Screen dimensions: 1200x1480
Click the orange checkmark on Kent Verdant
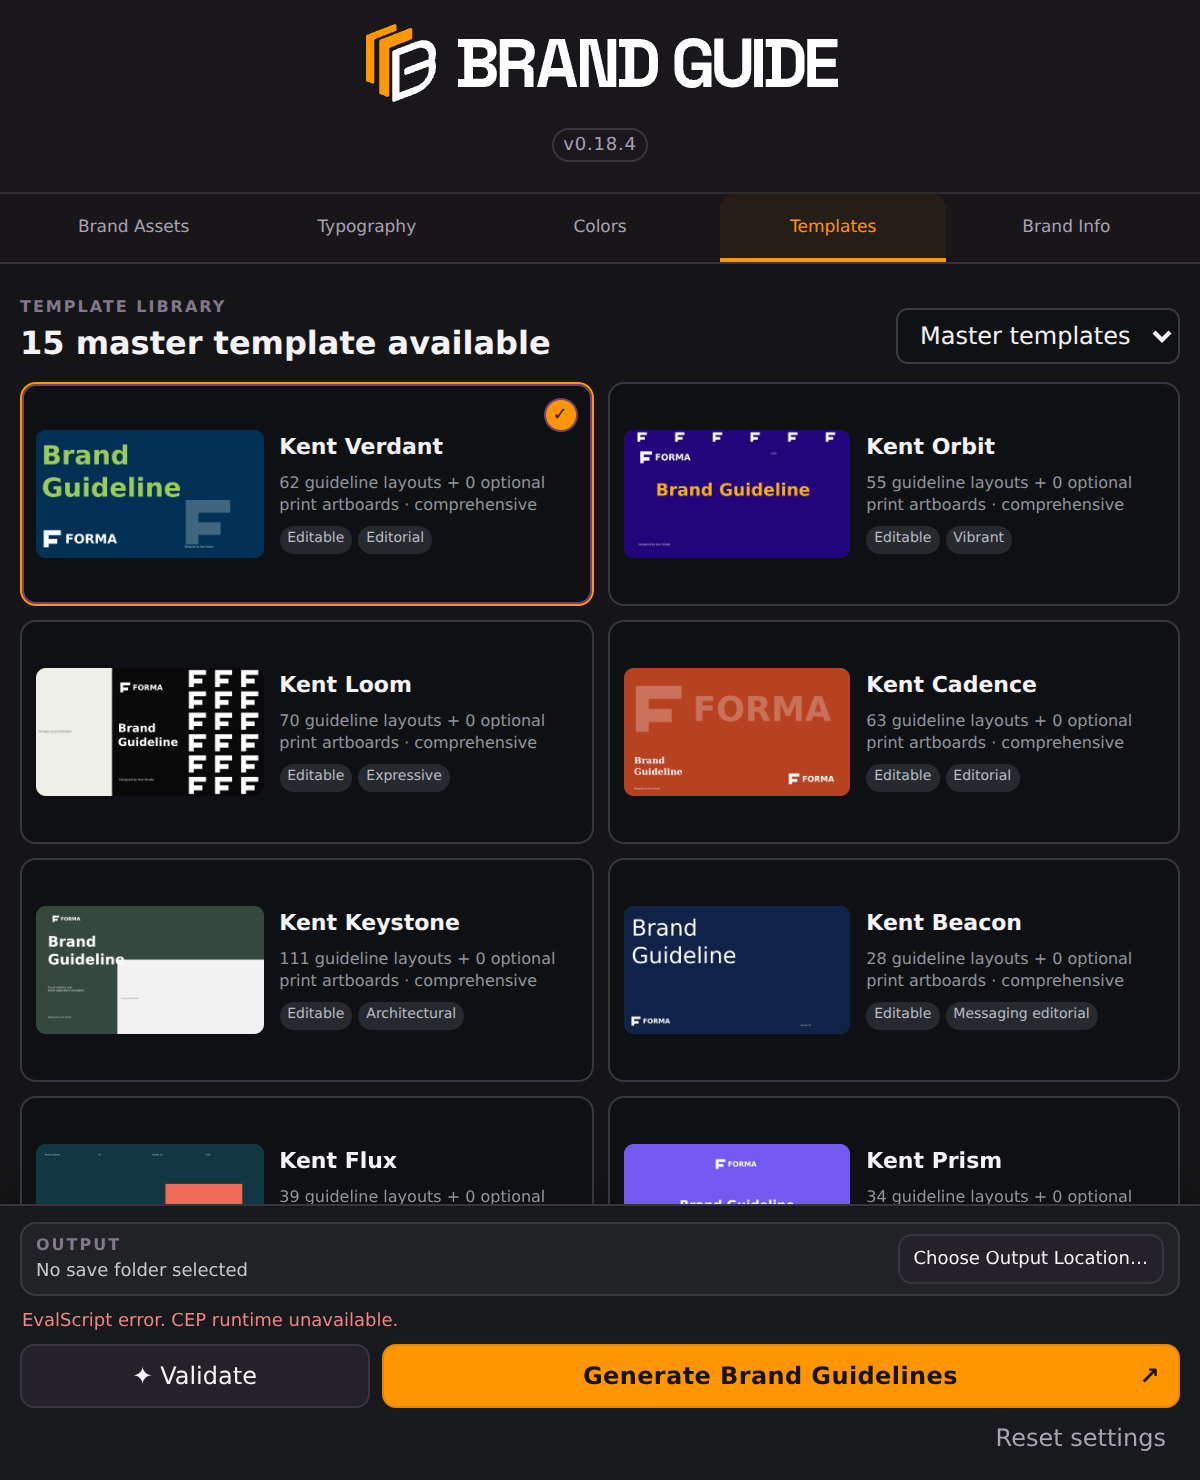560,414
